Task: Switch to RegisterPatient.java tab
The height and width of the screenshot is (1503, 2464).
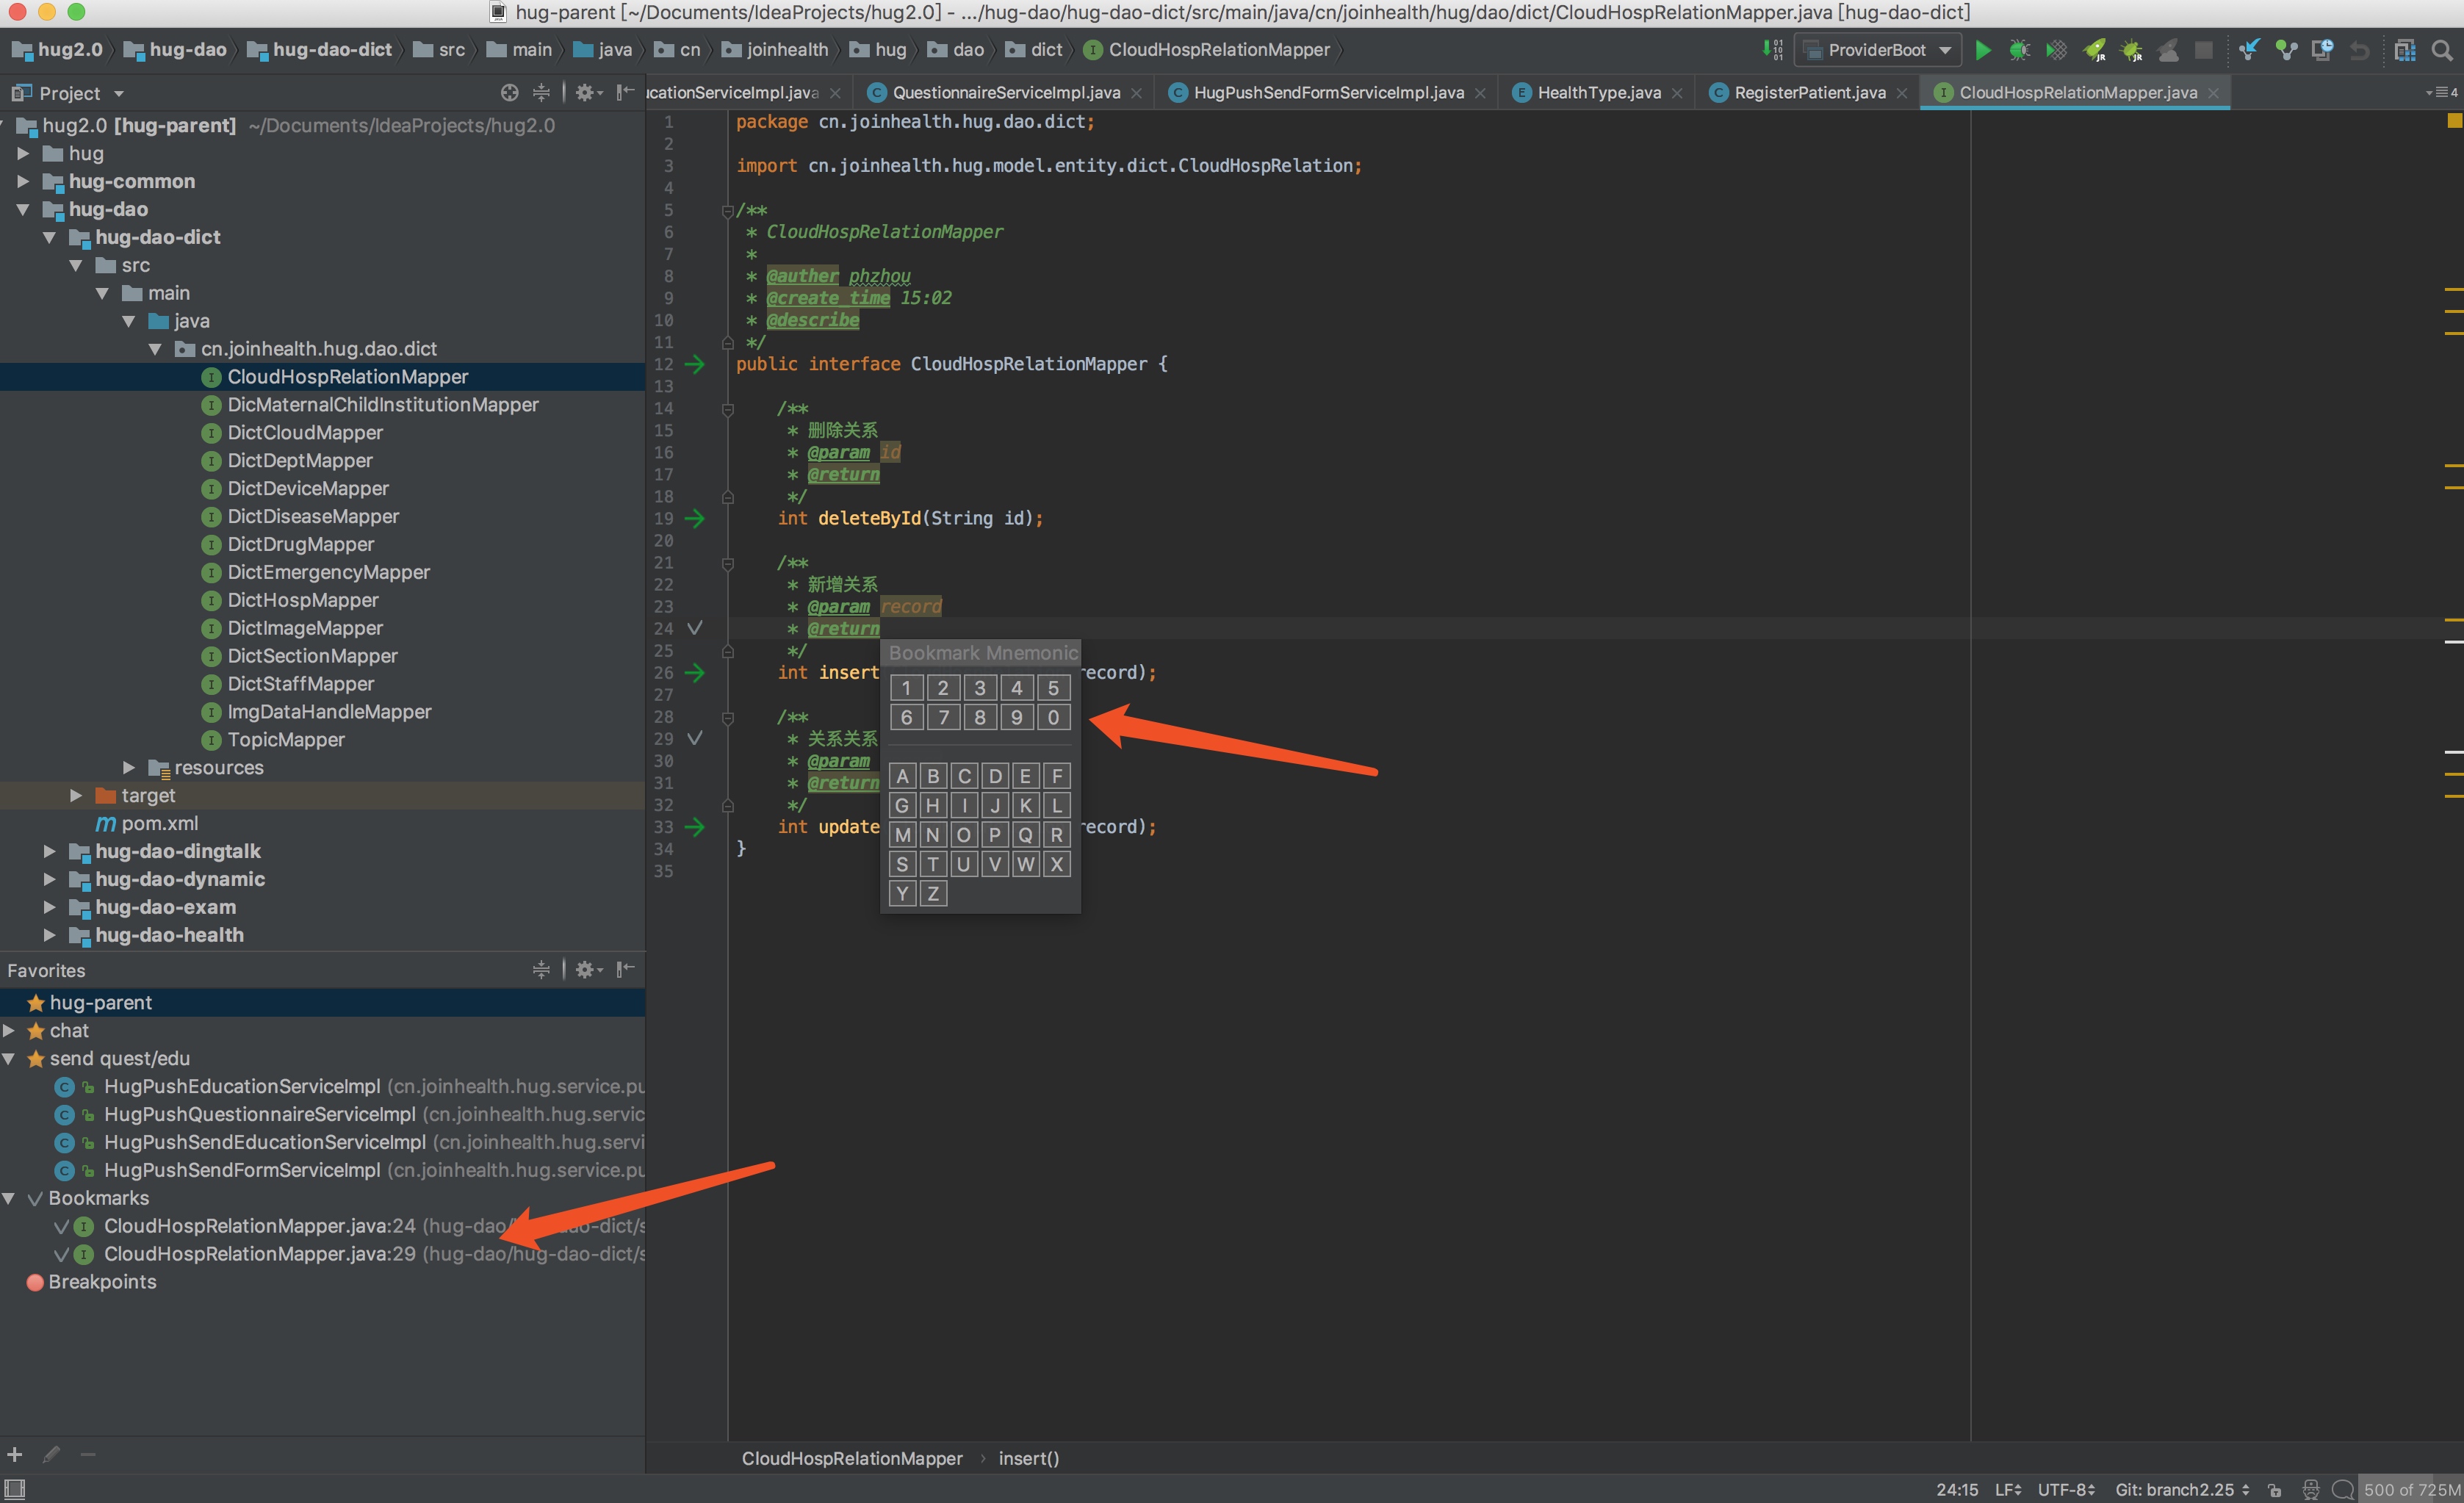Action: 1809,93
